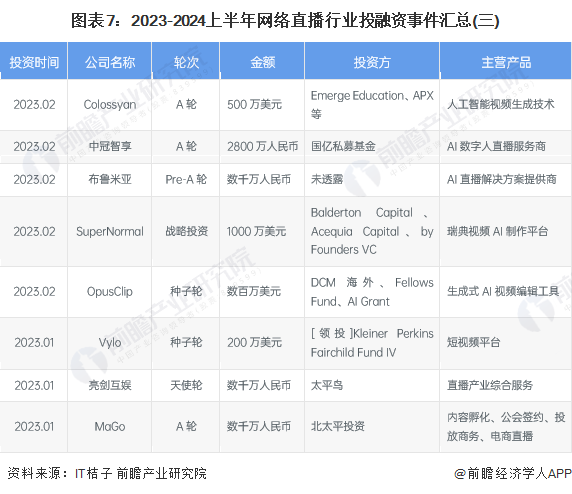Select the Colossyan company cell

(110, 105)
